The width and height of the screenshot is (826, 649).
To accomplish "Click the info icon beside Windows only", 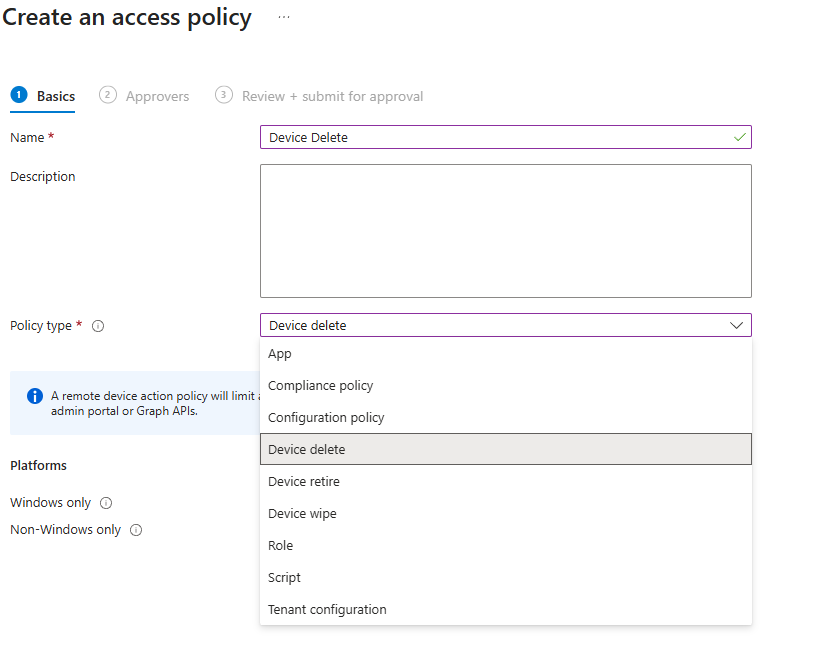I will click(106, 503).
